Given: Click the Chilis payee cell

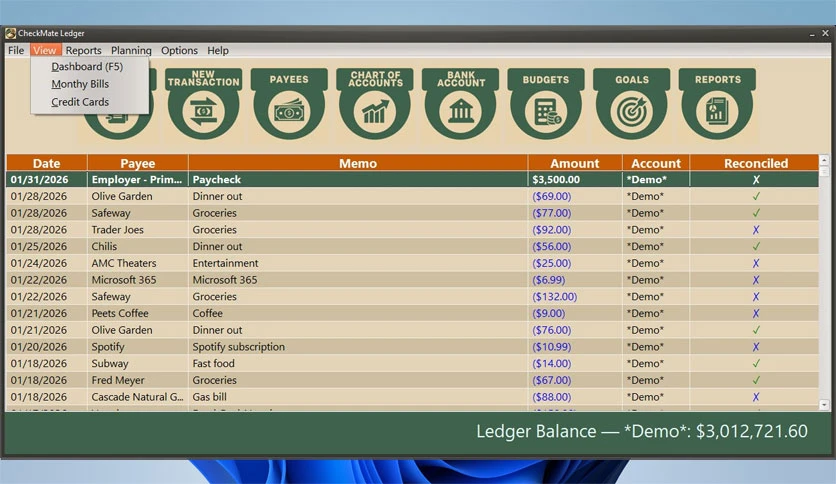Looking at the screenshot, I should click(x=138, y=246).
